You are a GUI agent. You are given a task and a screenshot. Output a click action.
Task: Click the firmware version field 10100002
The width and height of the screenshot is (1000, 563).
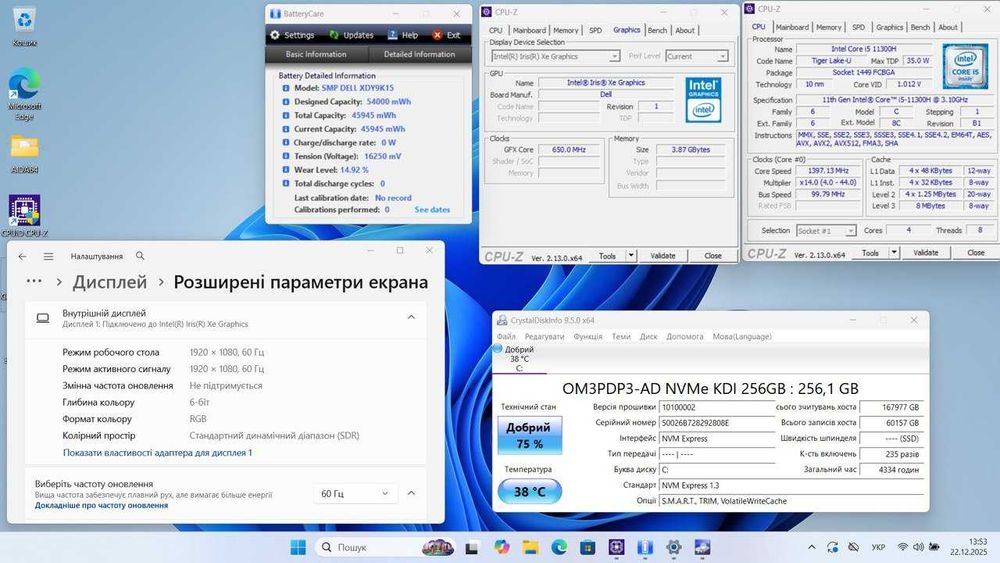(x=717, y=407)
